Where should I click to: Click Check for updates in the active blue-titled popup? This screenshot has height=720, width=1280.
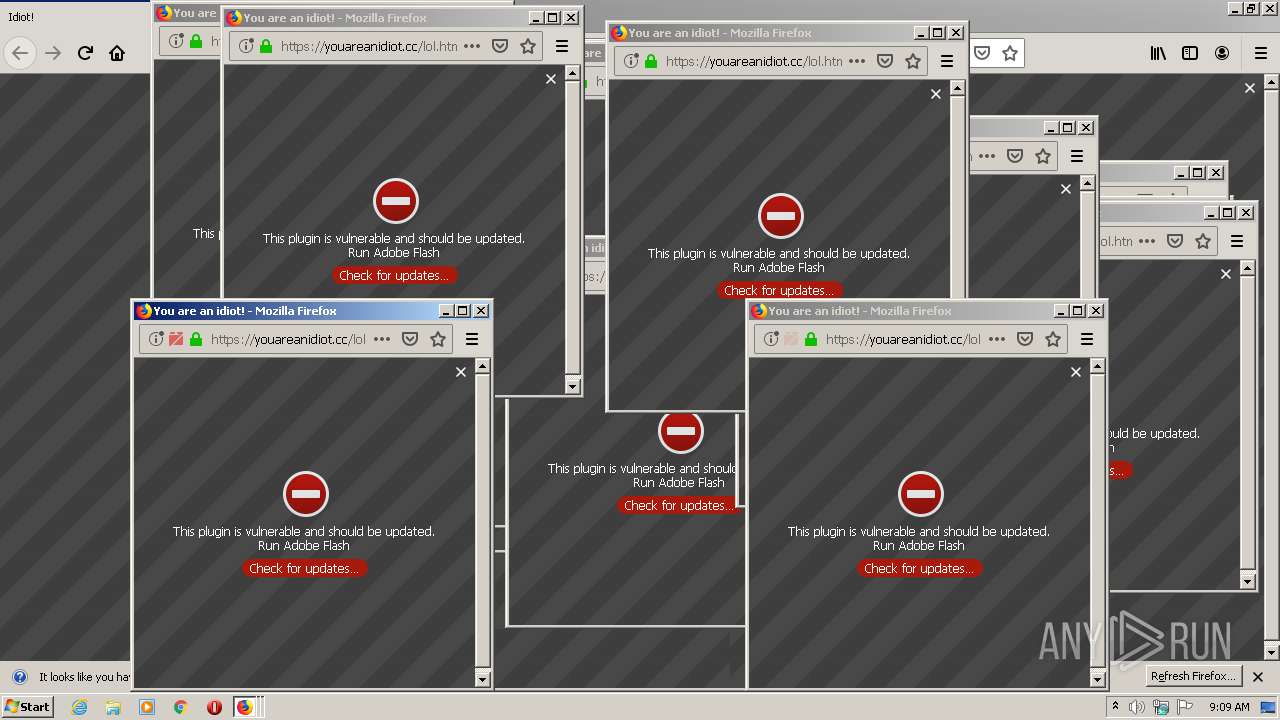[304, 568]
